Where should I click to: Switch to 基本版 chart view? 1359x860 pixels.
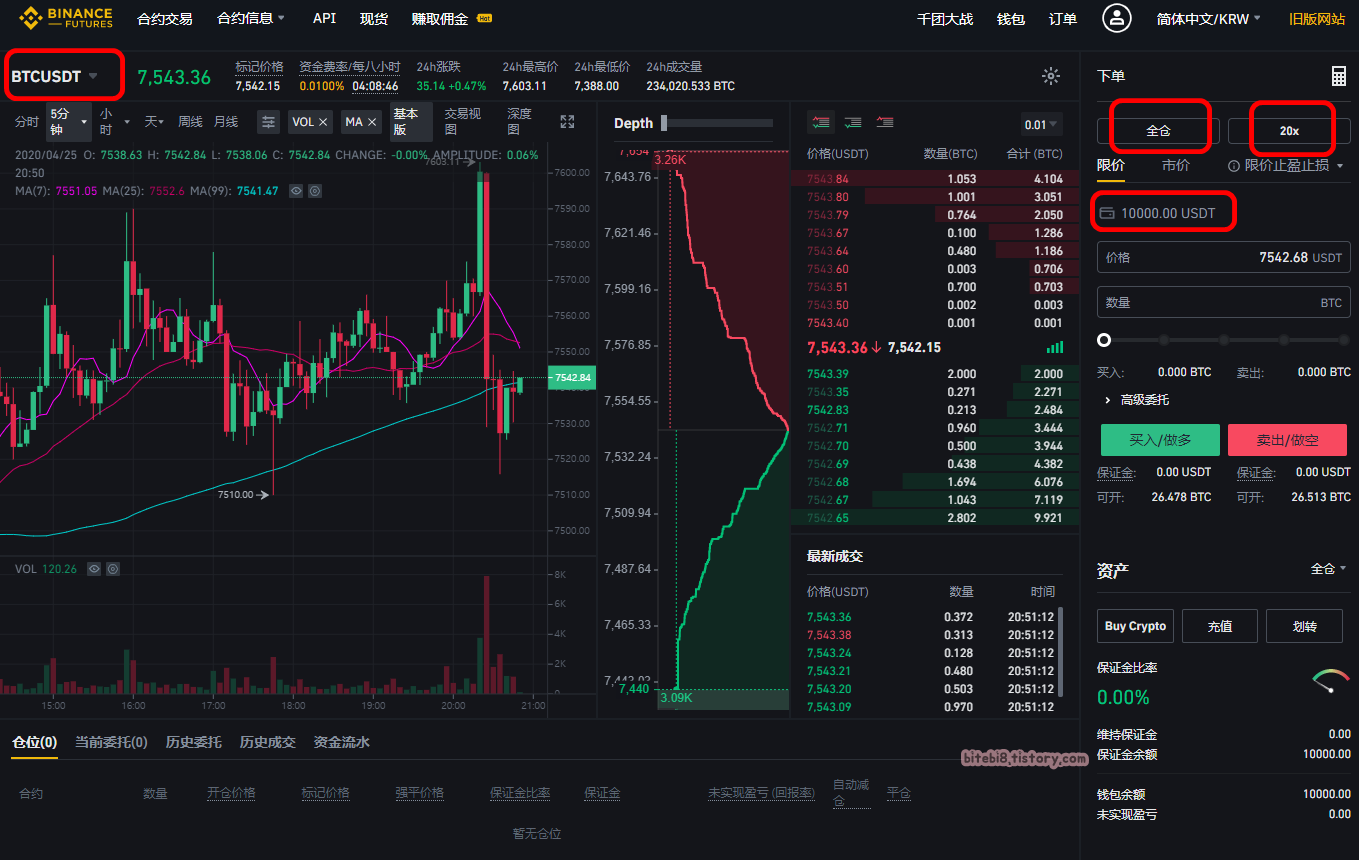[x=411, y=122]
